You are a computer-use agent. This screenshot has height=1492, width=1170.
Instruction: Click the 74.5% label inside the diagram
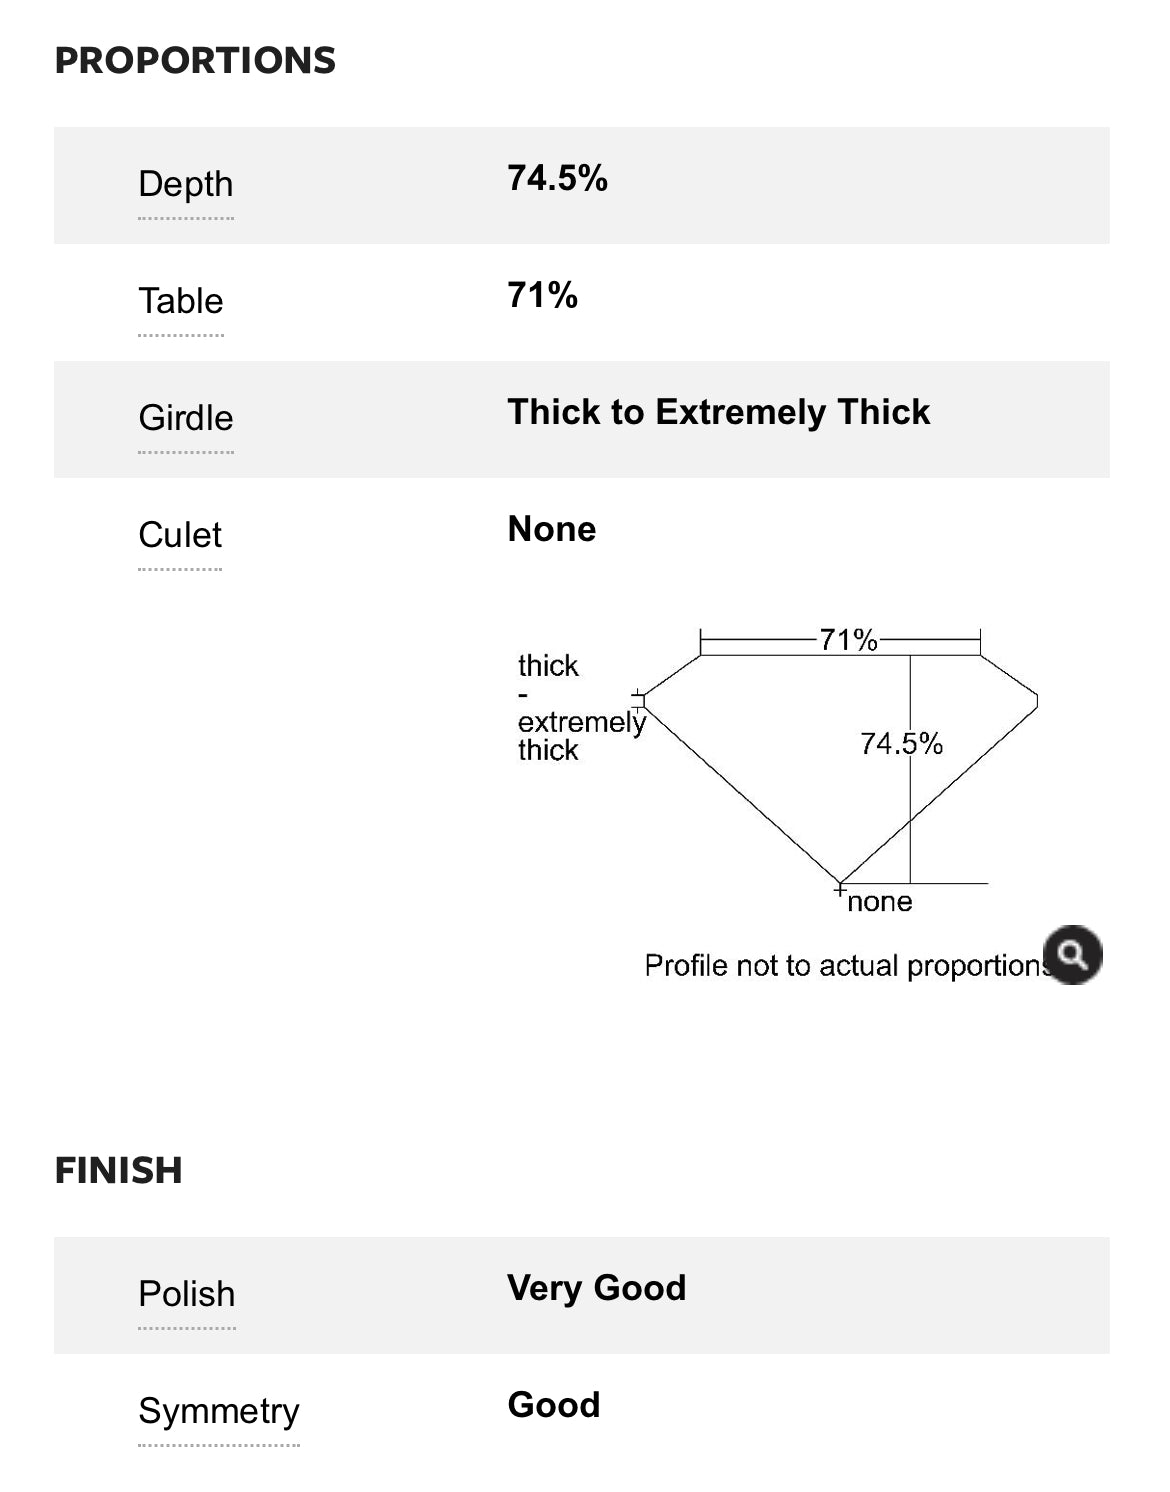901,744
